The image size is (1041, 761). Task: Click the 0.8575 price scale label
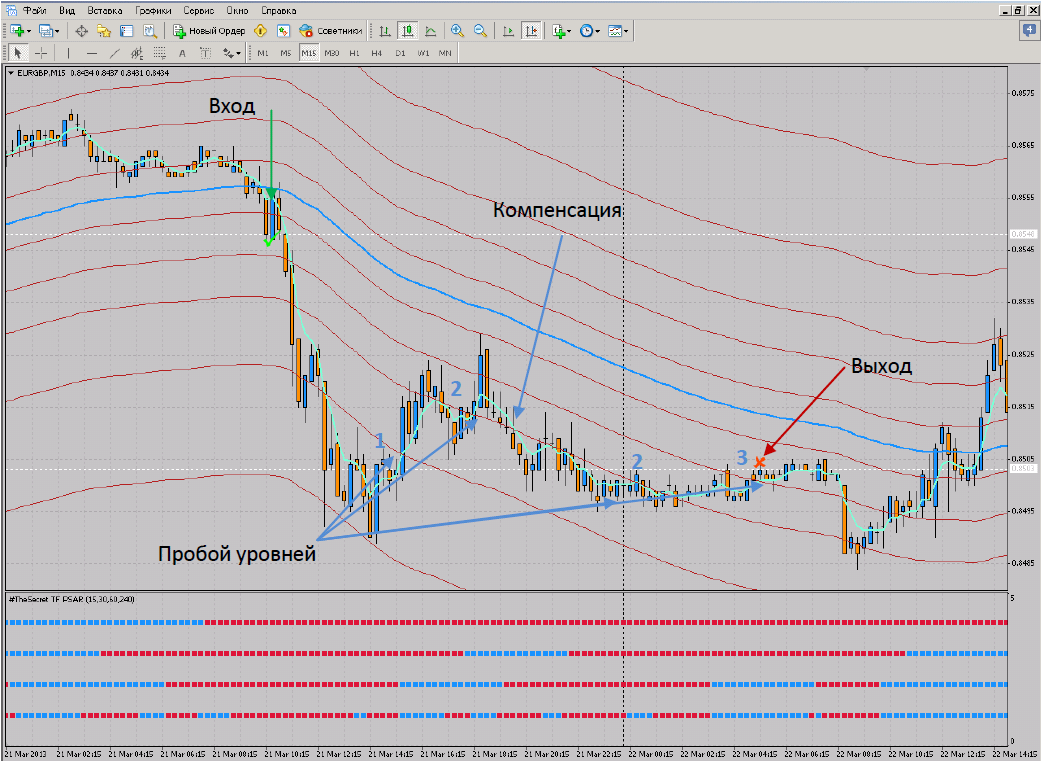pyautogui.click(x=1023, y=93)
